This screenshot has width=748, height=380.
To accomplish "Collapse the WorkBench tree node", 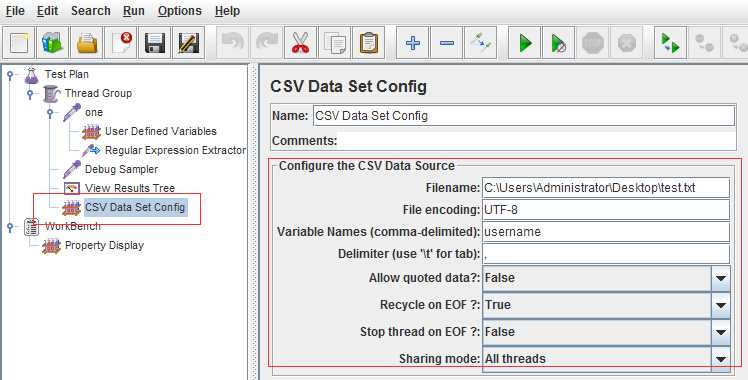I will tap(10, 227).
